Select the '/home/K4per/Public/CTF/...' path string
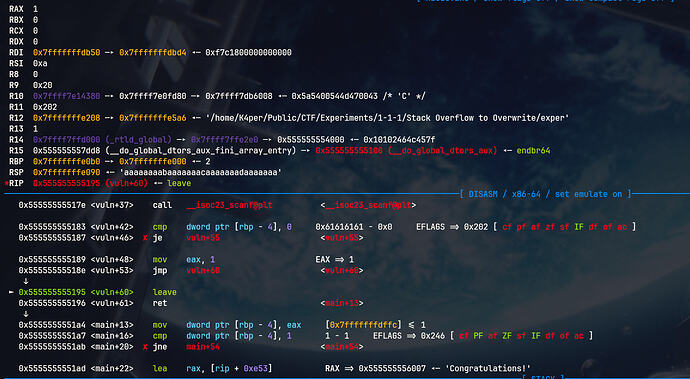 [x=387, y=118]
